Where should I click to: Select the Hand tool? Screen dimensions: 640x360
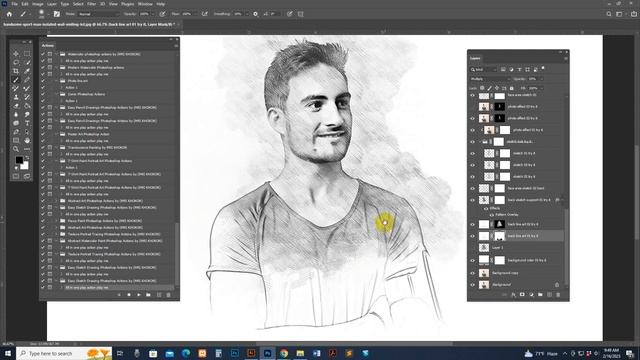(x=27, y=140)
